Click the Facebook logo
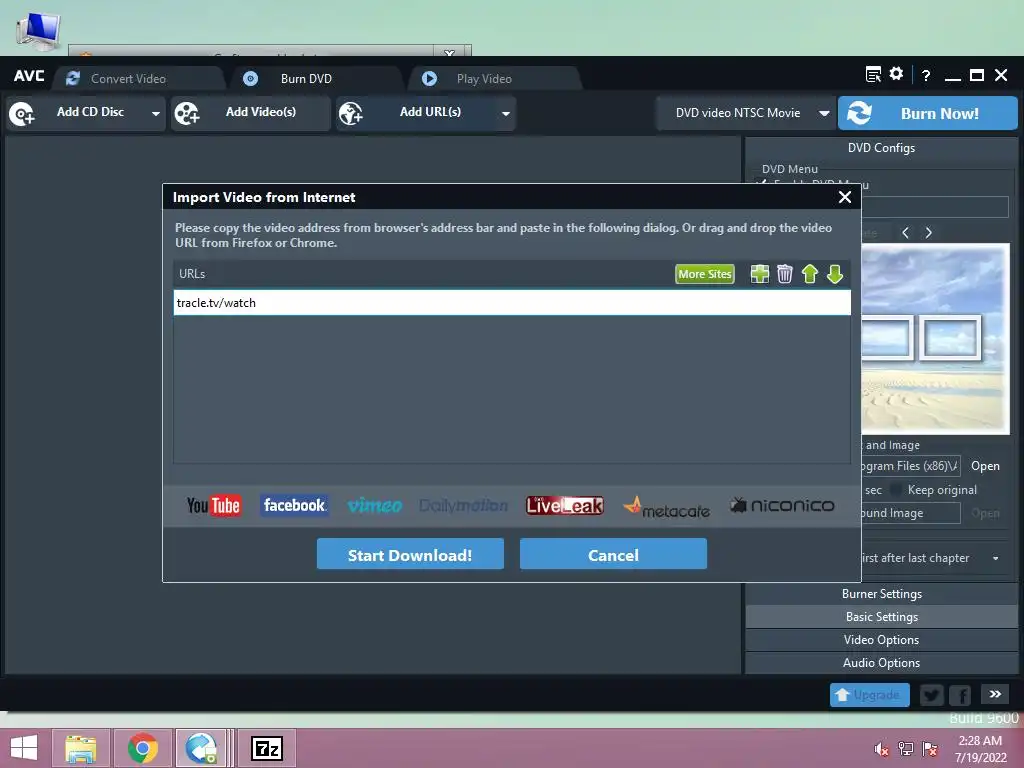Image resolution: width=1024 pixels, height=768 pixels. coord(294,505)
